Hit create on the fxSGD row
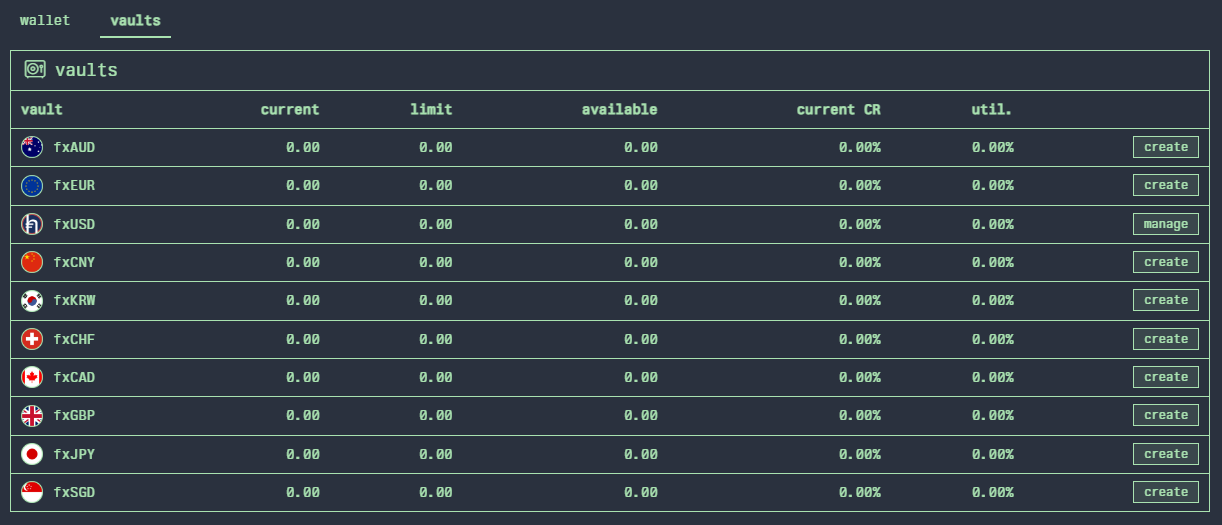The image size is (1222, 525). 1165,492
